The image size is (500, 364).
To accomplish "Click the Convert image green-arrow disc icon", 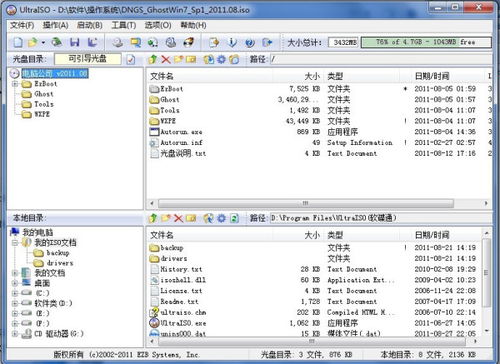I will [153, 42].
